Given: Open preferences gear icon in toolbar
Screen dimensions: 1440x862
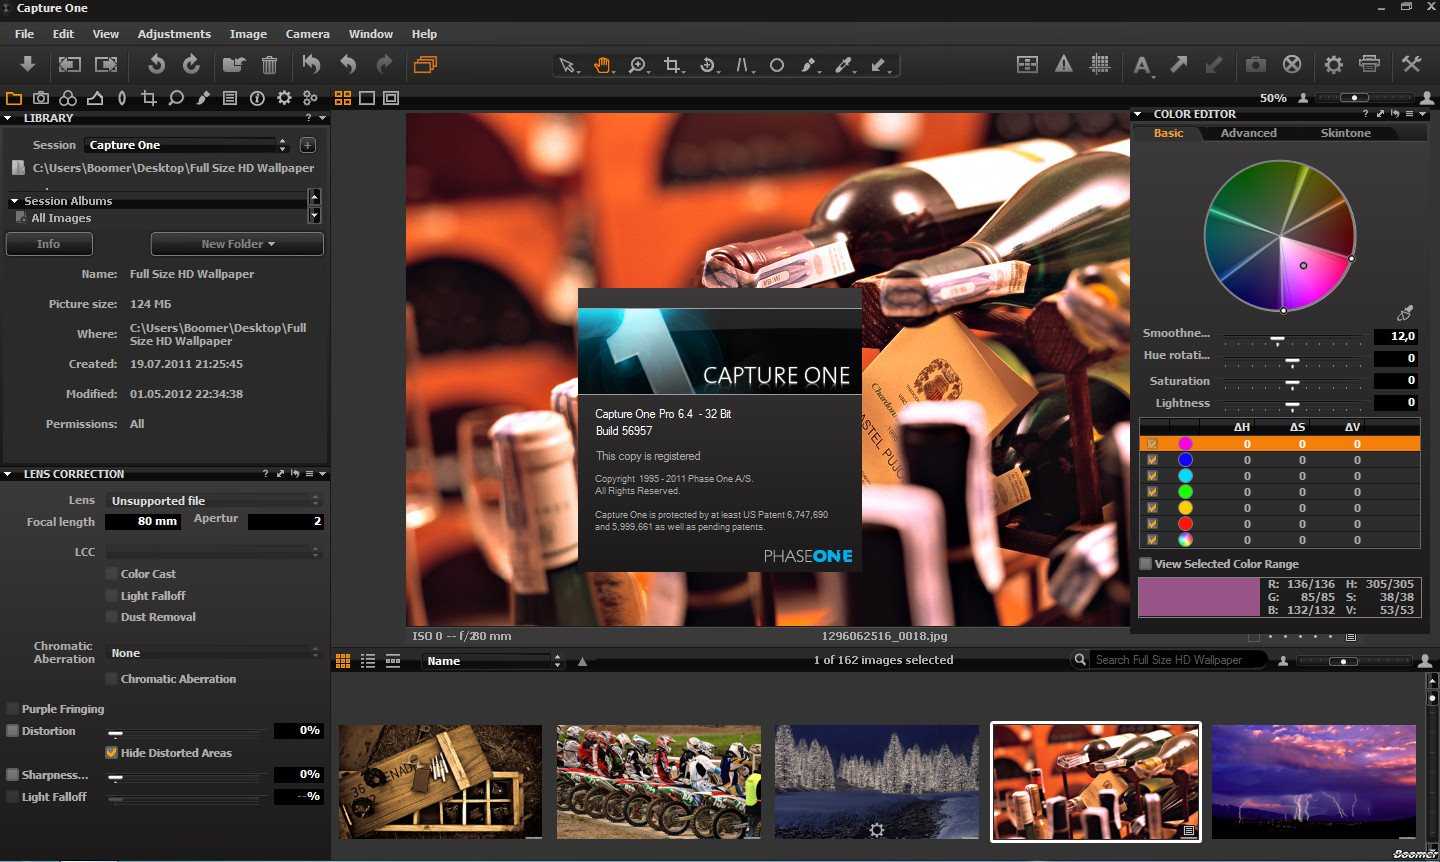Looking at the screenshot, I should [x=1333, y=64].
